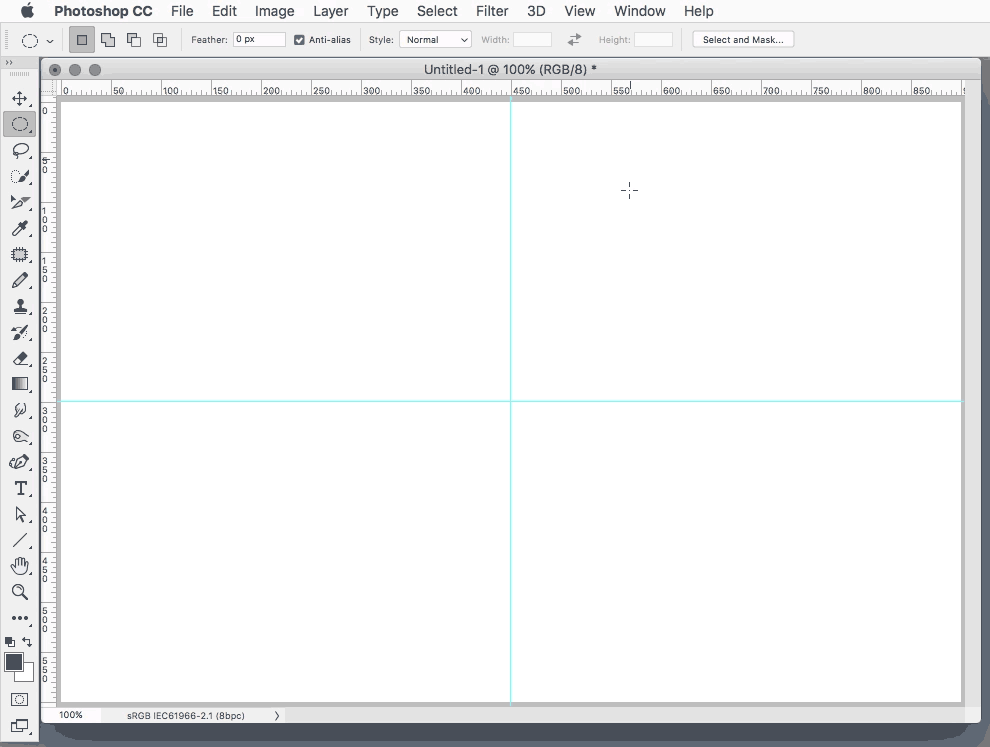Choose Subtract from selection mode
Screen dimensions: 990x747
134,40
